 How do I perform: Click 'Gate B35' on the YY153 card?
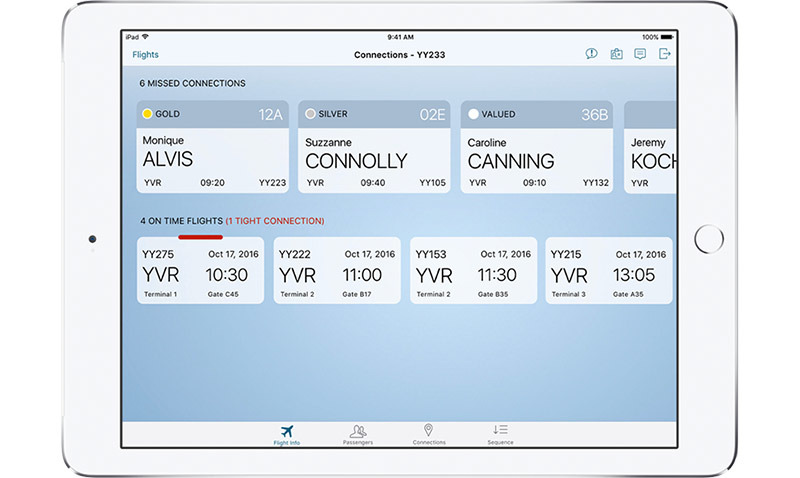pos(493,294)
